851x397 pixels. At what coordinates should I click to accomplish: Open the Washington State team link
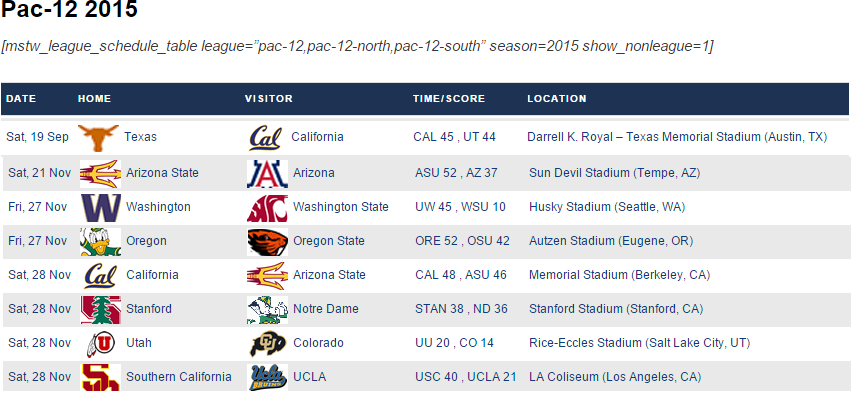coord(341,207)
